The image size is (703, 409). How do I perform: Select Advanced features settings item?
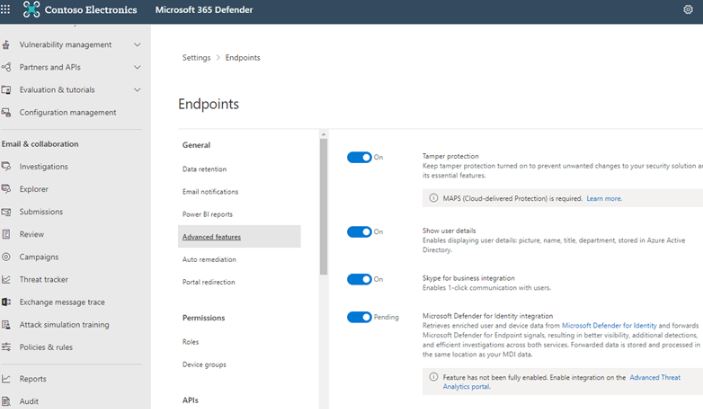(239, 236)
